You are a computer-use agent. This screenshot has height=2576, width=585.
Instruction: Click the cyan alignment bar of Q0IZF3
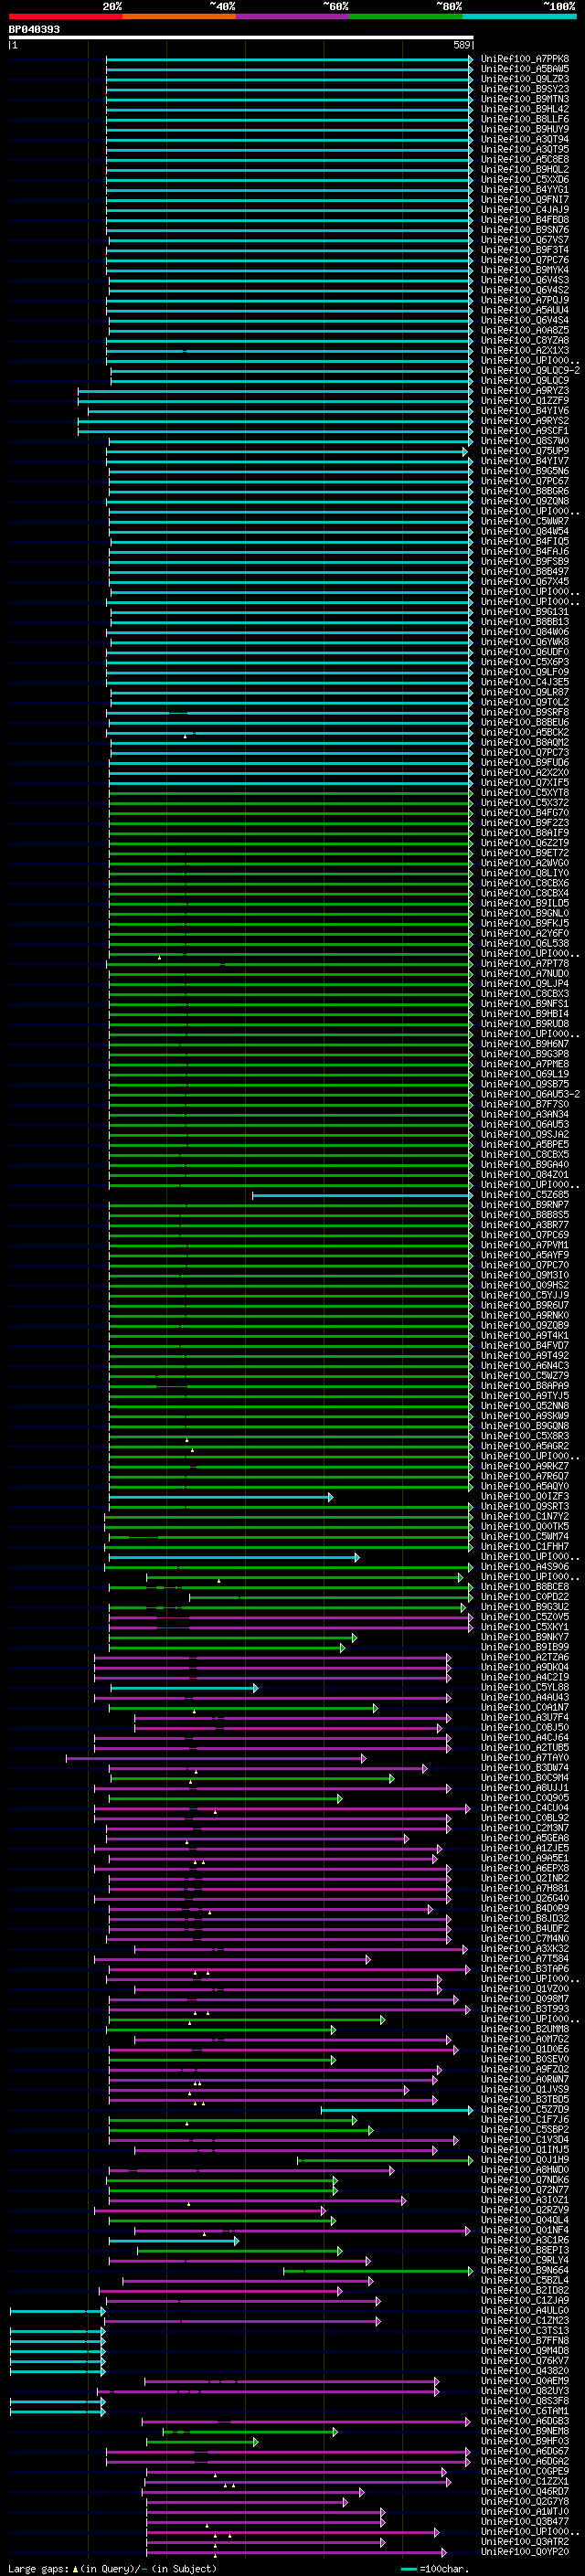point(221,1497)
